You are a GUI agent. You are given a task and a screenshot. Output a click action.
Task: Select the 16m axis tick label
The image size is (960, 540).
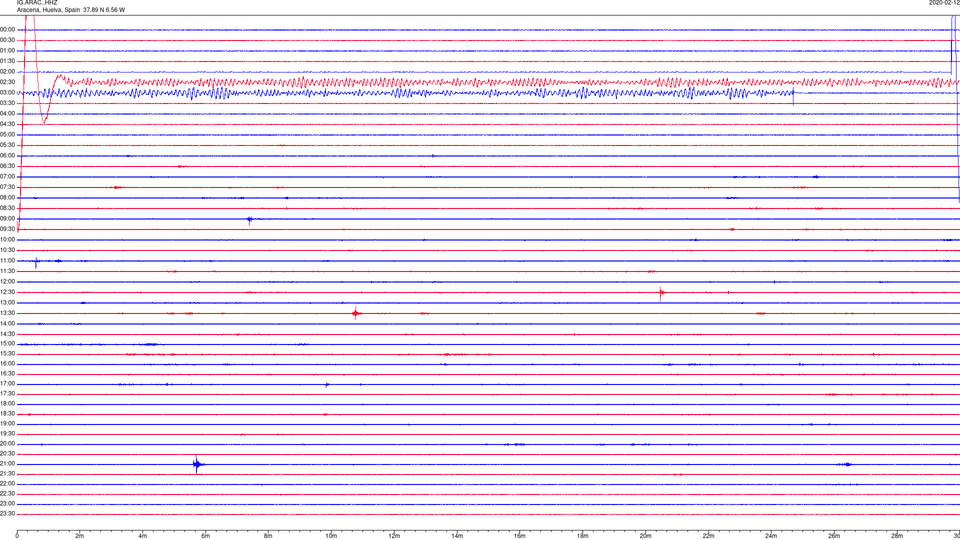[x=520, y=536]
